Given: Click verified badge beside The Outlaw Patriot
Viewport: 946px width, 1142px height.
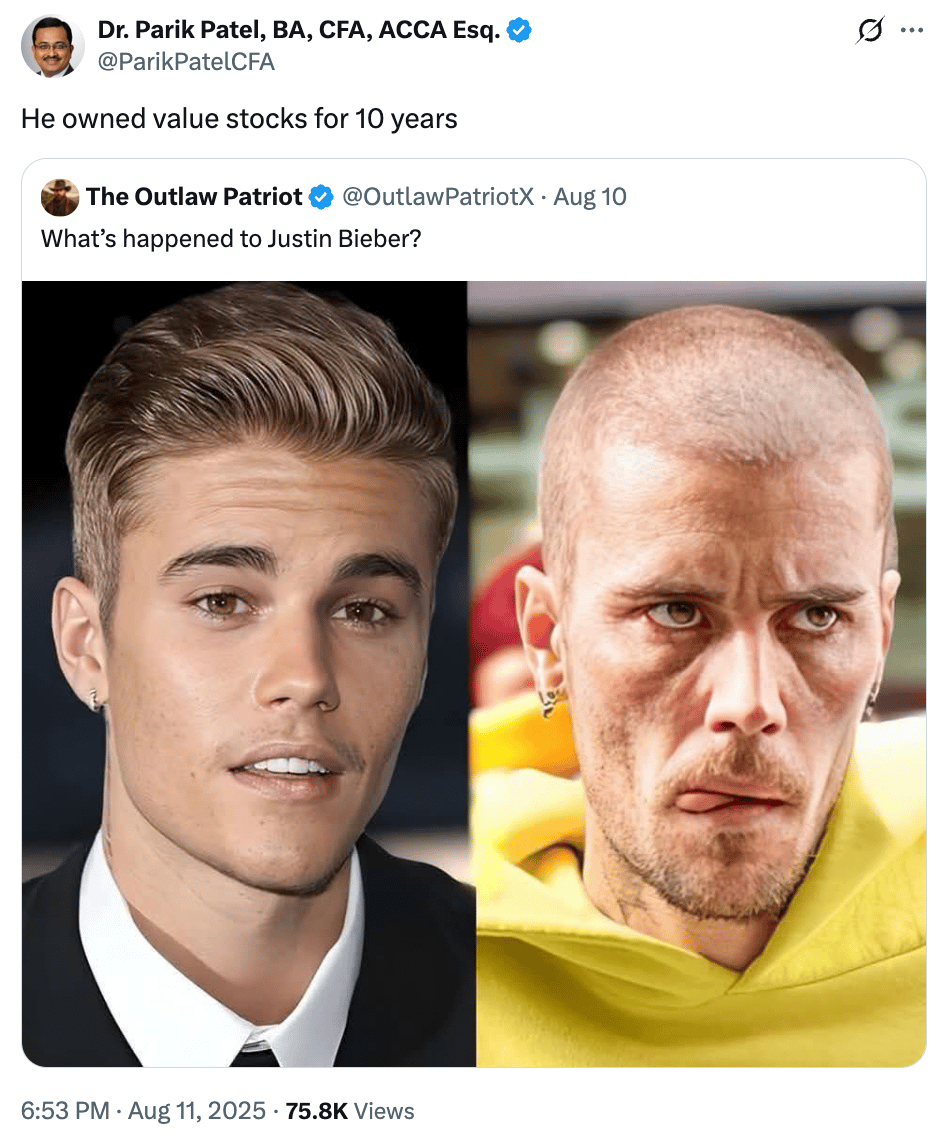Looking at the screenshot, I should (x=320, y=197).
